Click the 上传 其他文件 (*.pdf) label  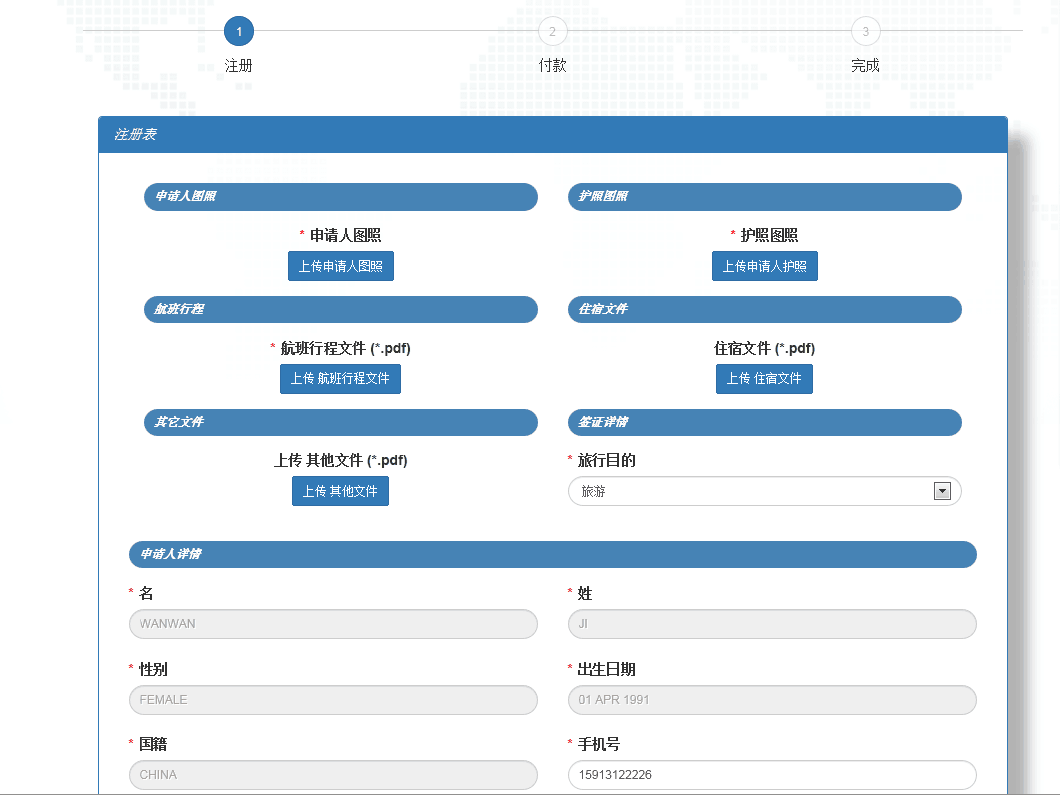point(341,461)
